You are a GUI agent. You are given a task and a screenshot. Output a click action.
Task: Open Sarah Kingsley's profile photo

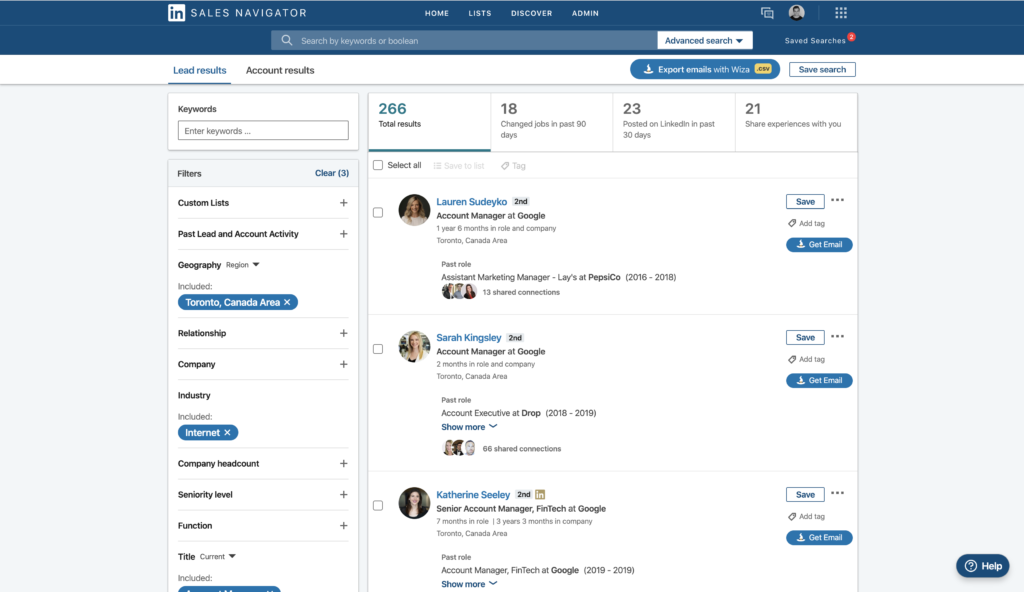pyautogui.click(x=414, y=346)
